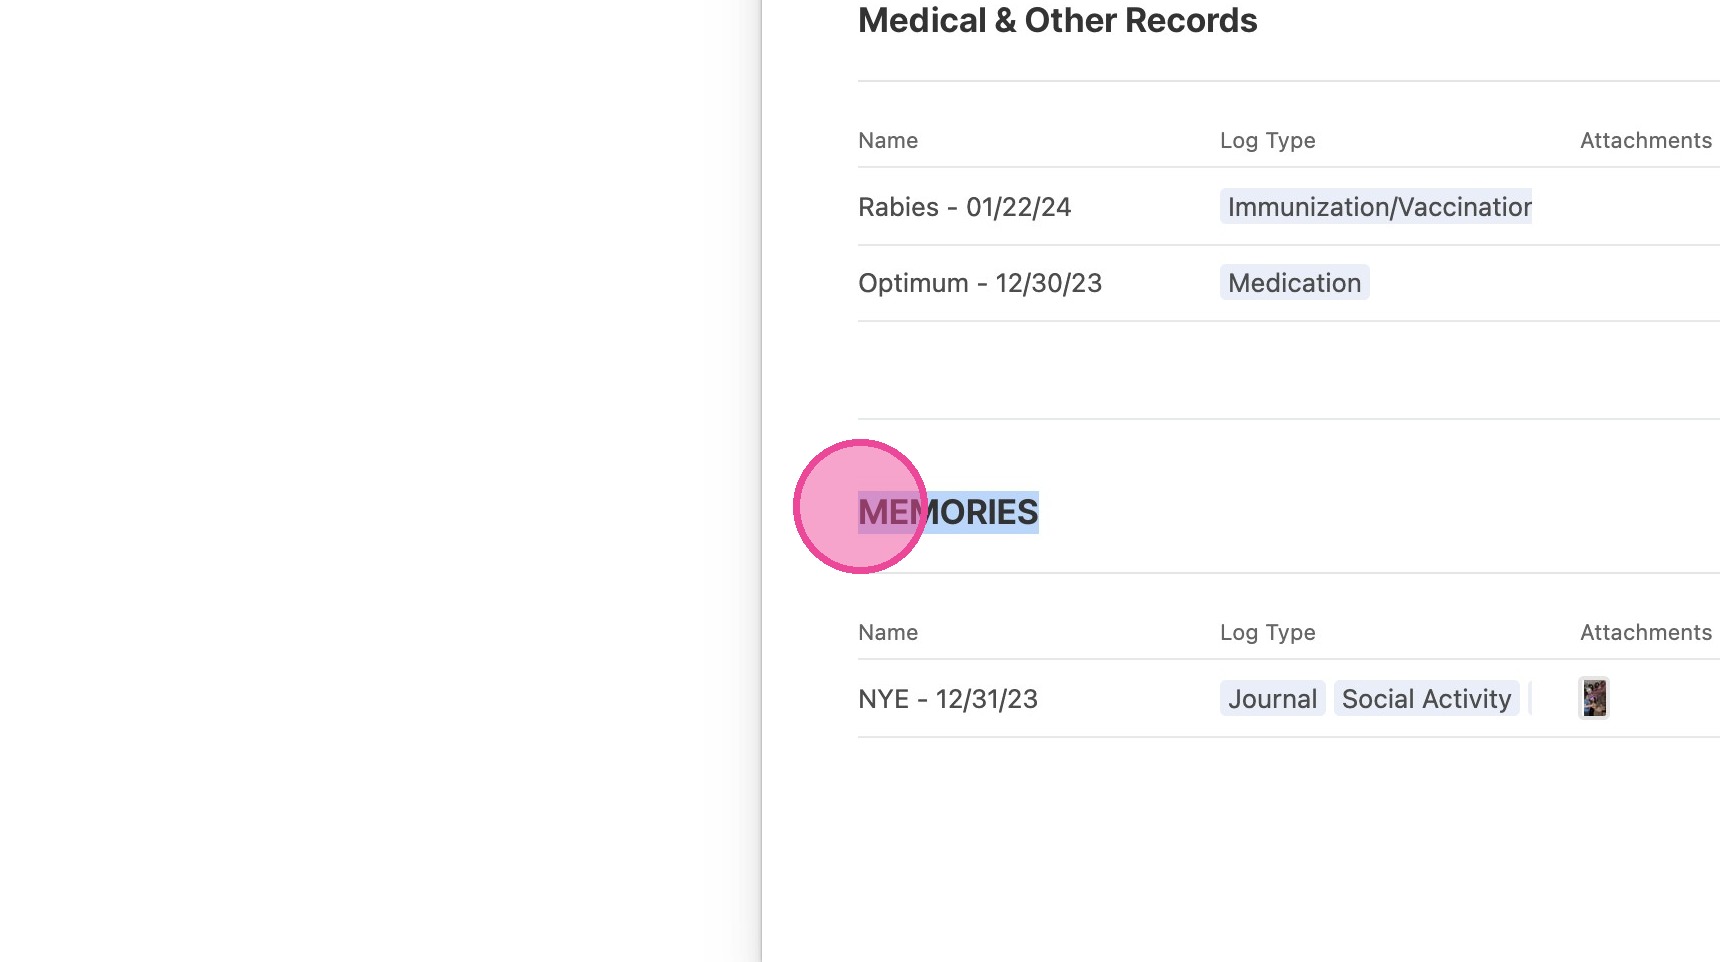Select the Social Activity tag
The image size is (1720, 962).
(x=1426, y=699)
